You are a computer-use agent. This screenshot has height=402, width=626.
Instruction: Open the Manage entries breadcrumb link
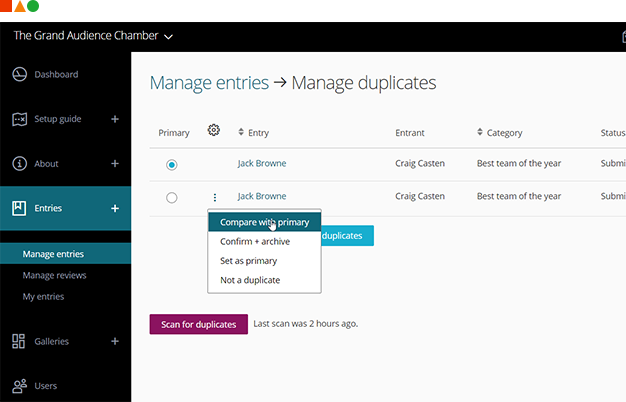click(x=208, y=83)
